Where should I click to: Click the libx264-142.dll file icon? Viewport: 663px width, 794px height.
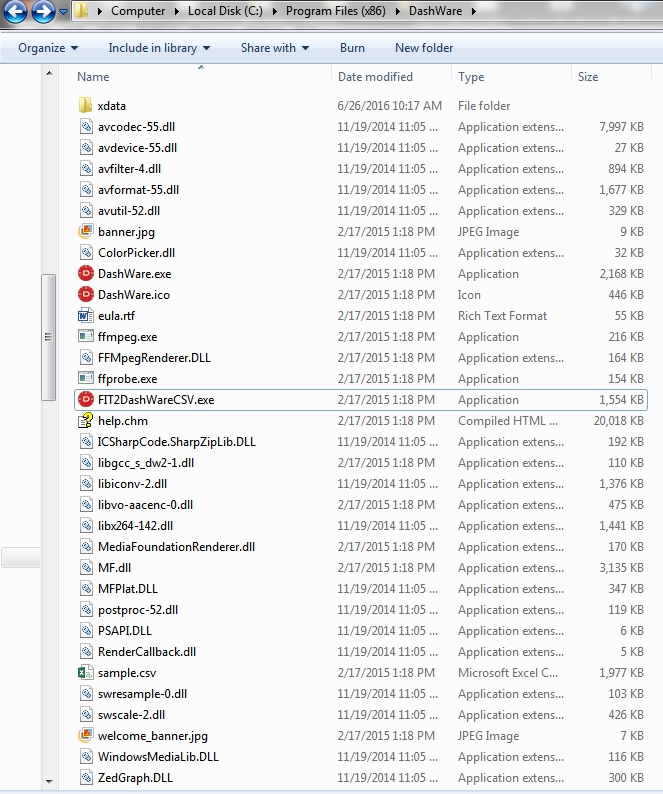pos(86,526)
